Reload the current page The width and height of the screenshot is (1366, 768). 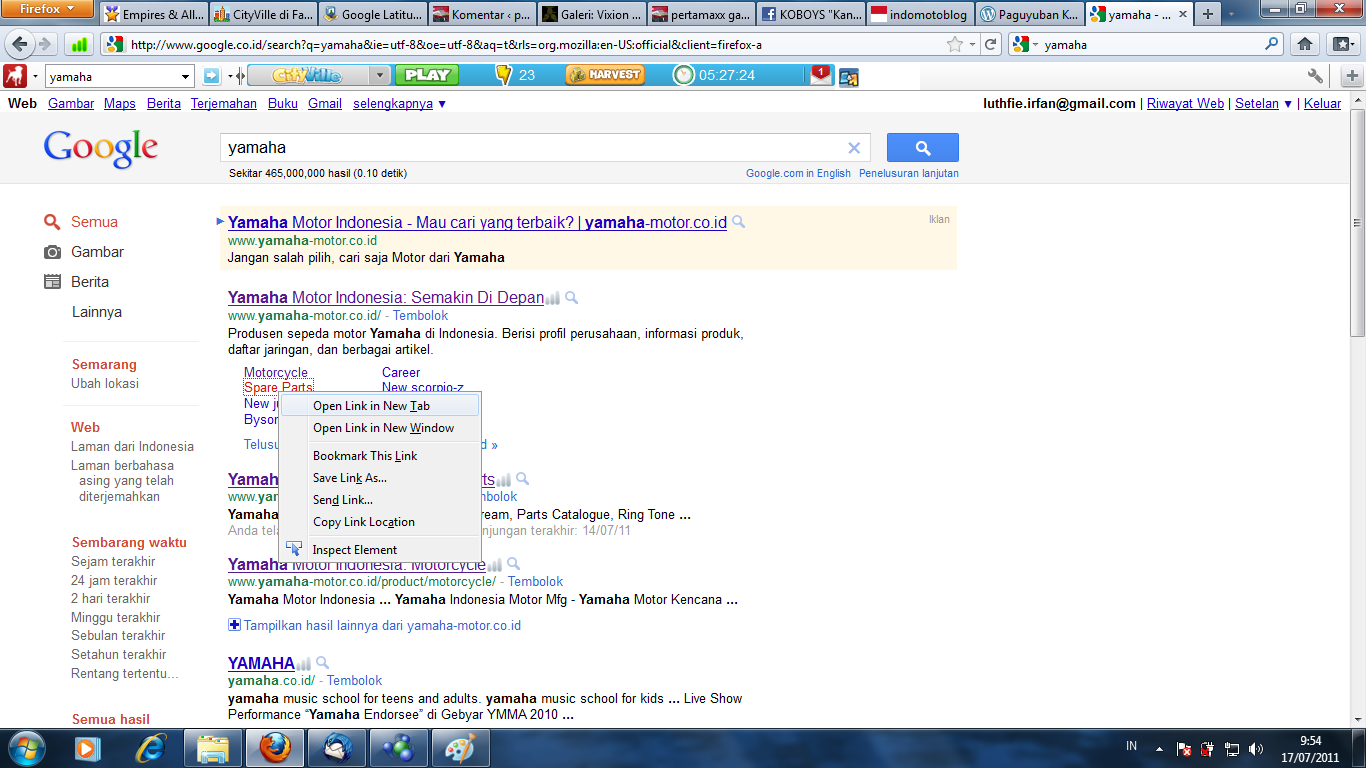pyautogui.click(x=990, y=44)
